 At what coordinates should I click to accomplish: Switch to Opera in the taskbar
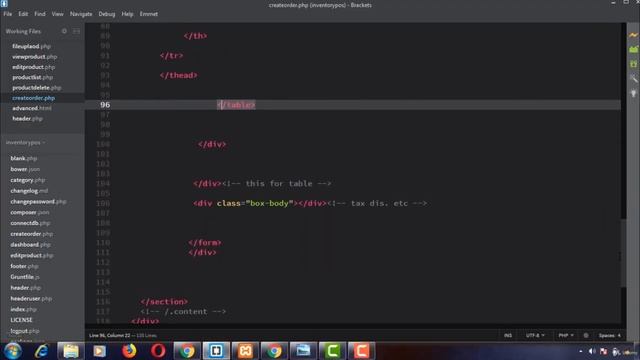click(158, 351)
